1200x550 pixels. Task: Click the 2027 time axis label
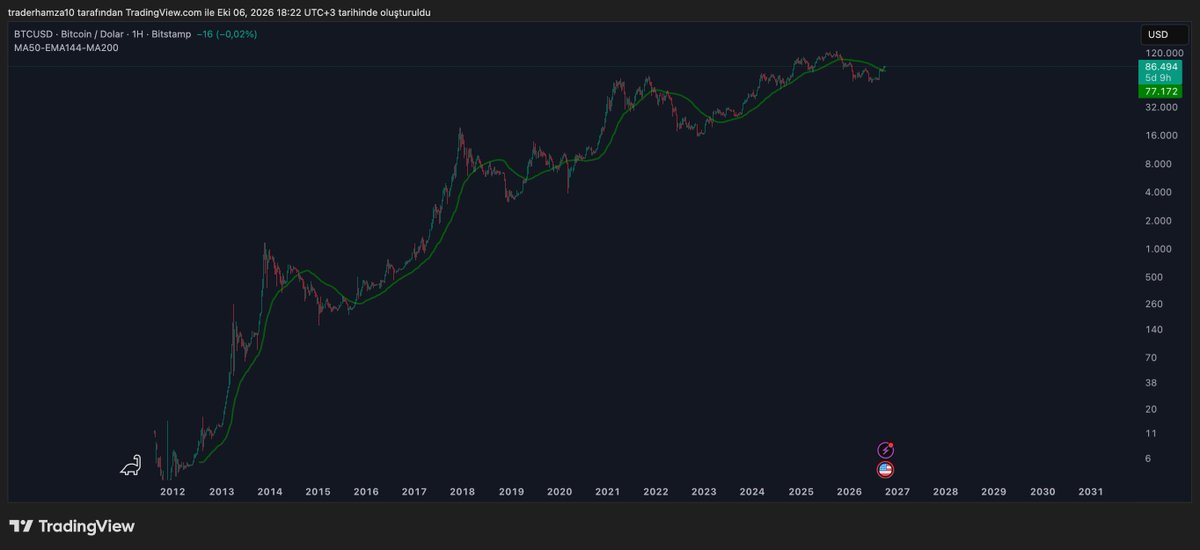click(x=898, y=492)
